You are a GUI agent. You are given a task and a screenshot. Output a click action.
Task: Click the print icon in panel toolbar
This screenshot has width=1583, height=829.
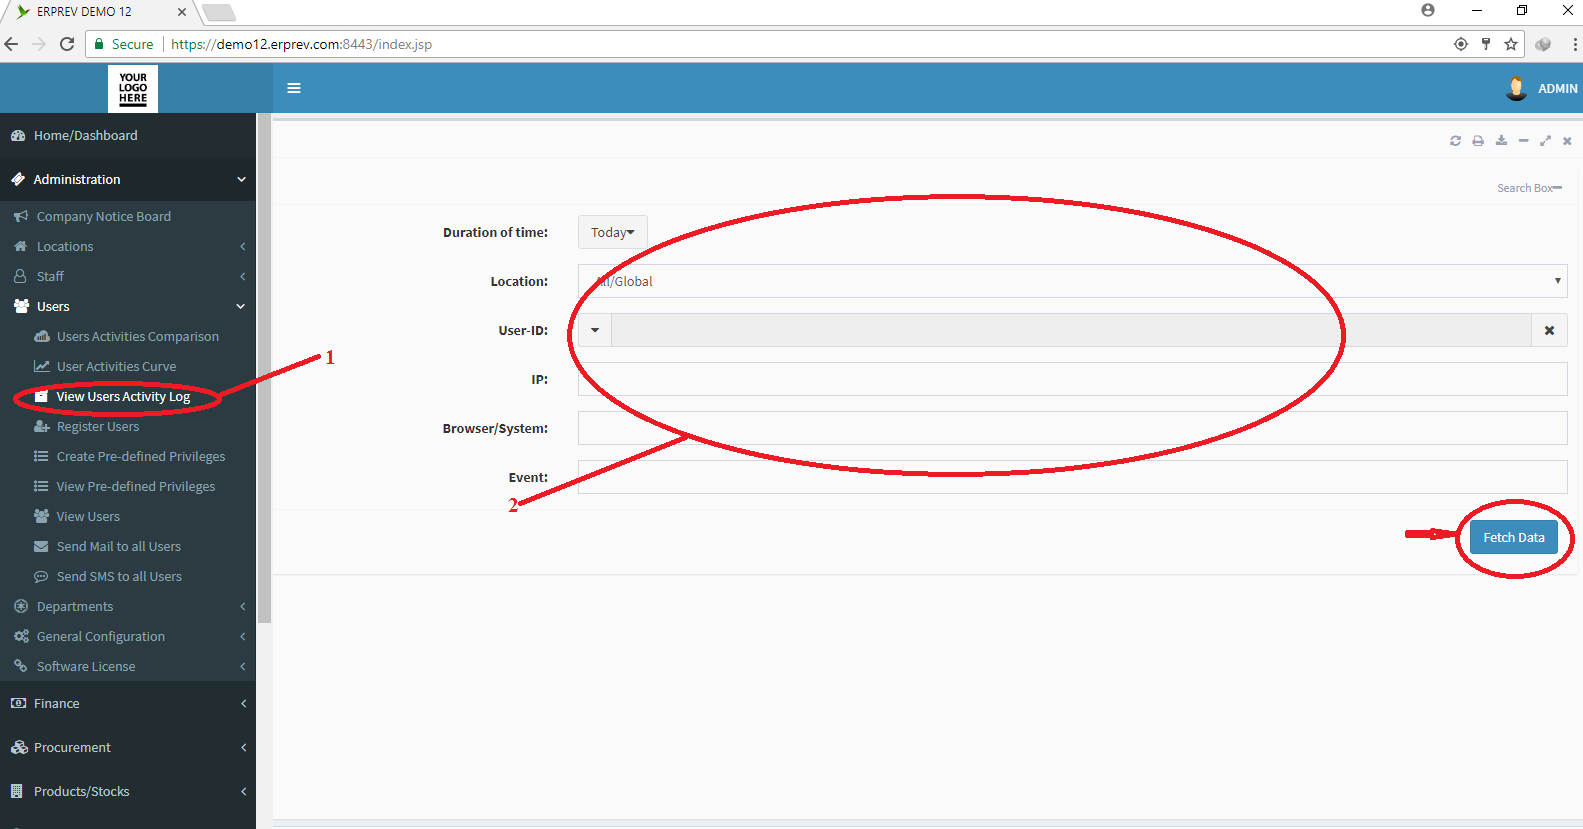coord(1478,141)
